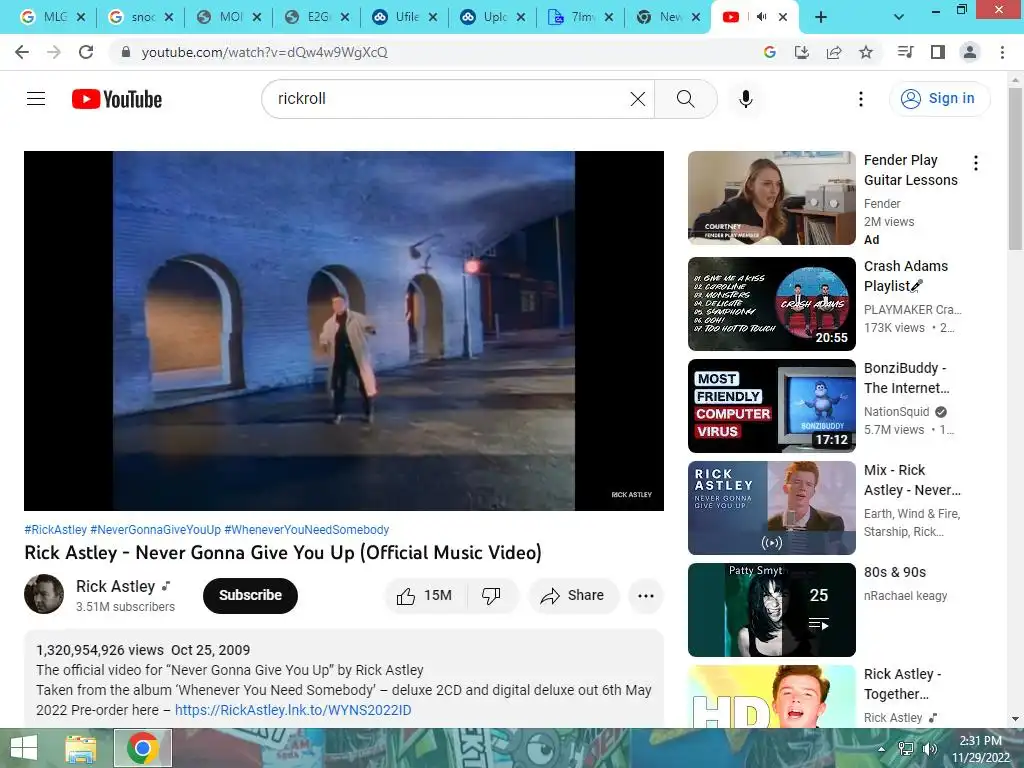1024x768 pixels.
Task: Open YouTube settings three-dot menu
Action: pos(861,99)
